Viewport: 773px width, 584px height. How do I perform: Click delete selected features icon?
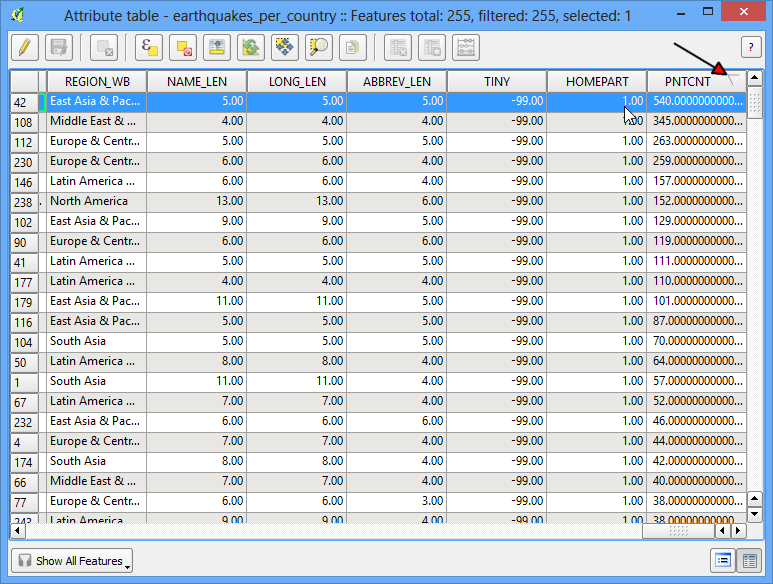click(x=104, y=48)
